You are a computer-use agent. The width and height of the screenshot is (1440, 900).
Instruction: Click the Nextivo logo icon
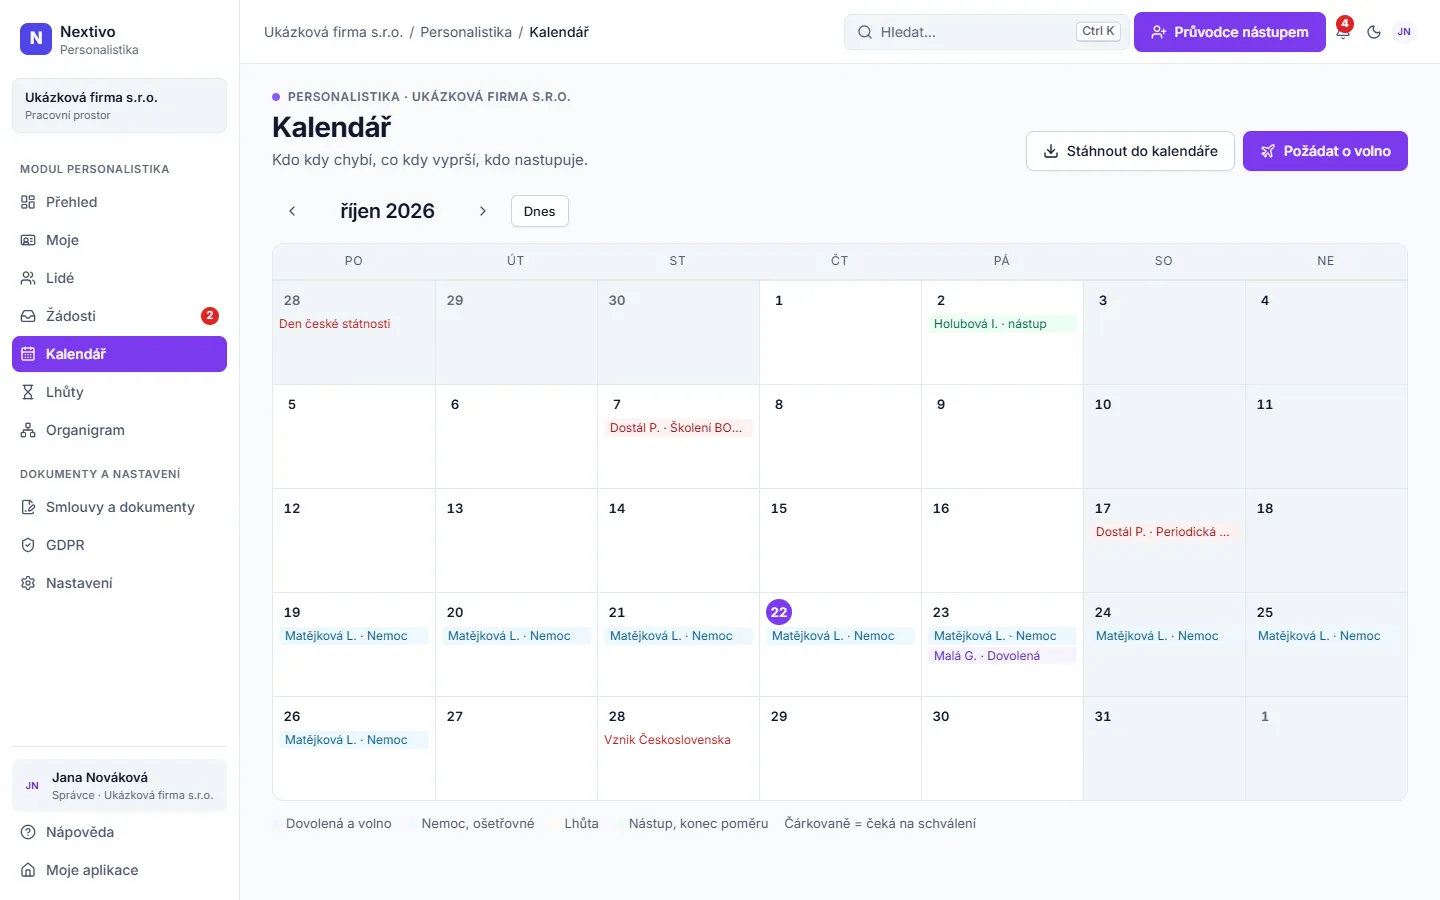(36, 39)
